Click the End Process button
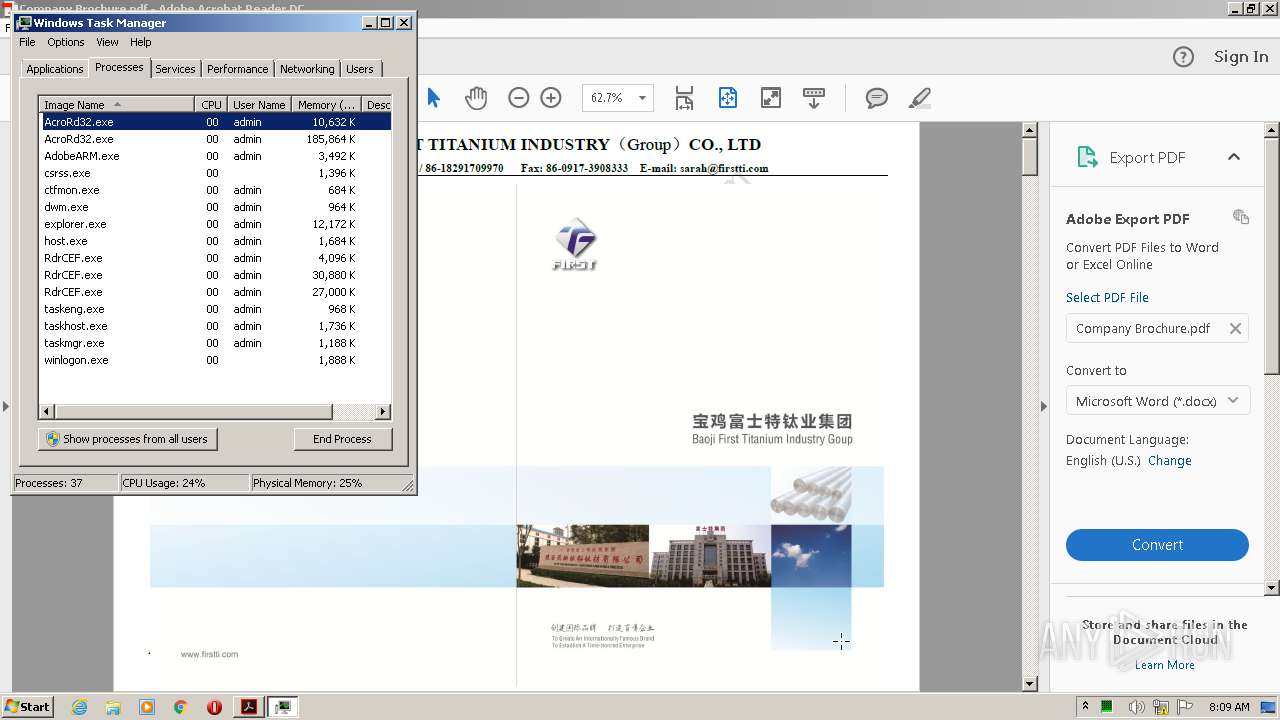This screenshot has width=1280, height=720. click(x=342, y=439)
